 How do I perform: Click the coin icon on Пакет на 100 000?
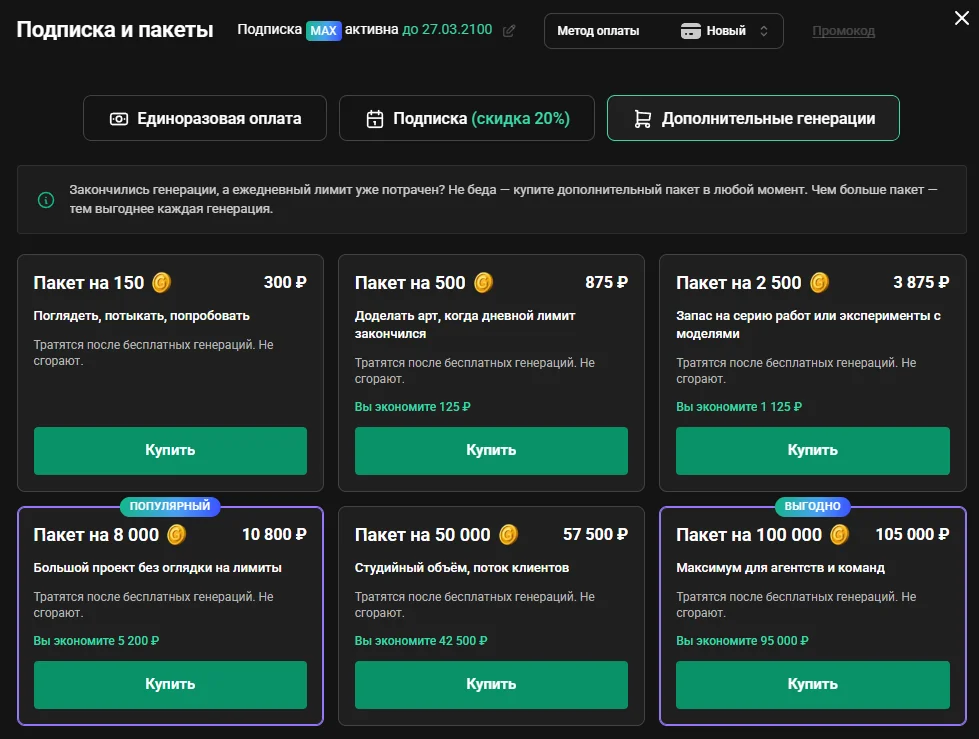(x=839, y=535)
